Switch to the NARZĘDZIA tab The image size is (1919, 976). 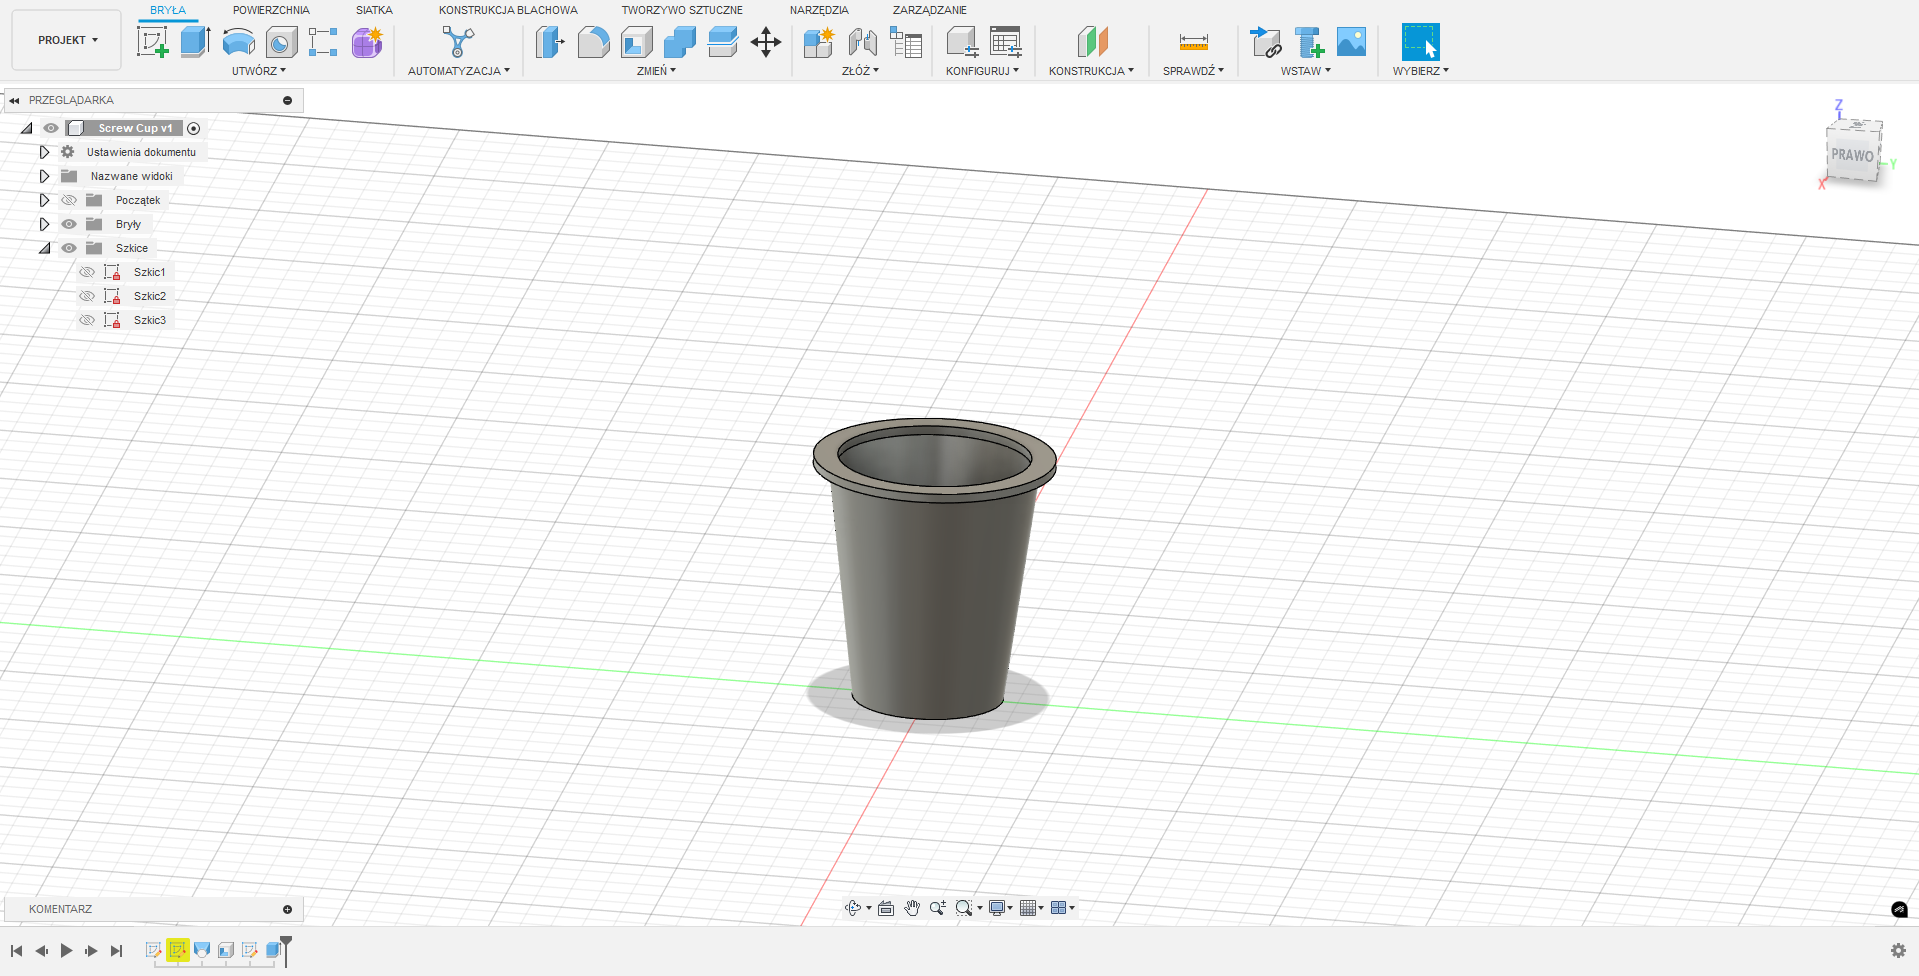[x=819, y=10]
